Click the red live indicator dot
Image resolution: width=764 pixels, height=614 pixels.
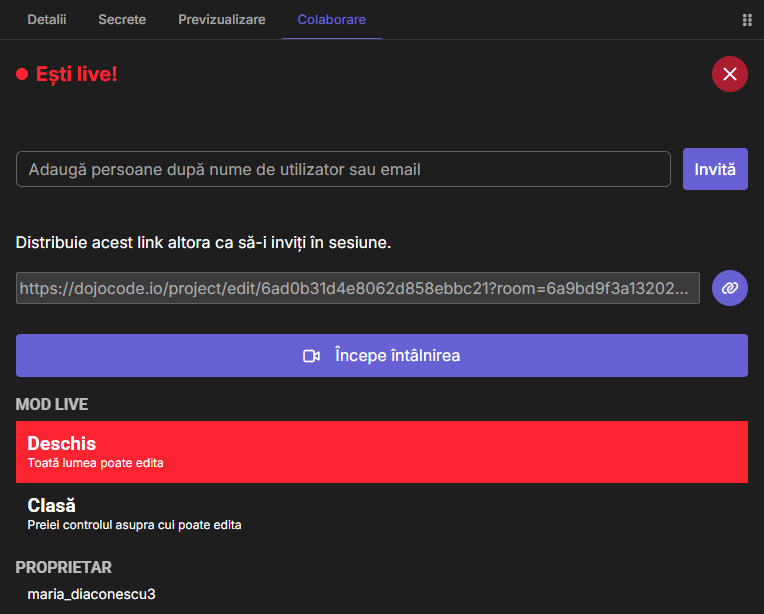click(22, 74)
